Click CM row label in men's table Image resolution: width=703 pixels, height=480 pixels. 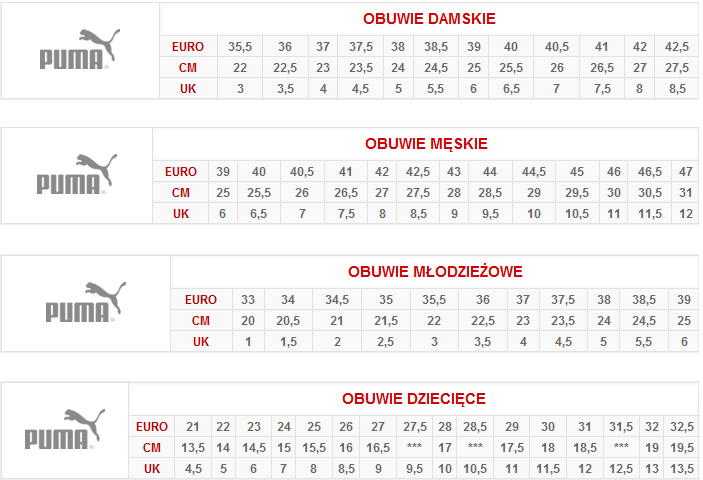[180, 193]
